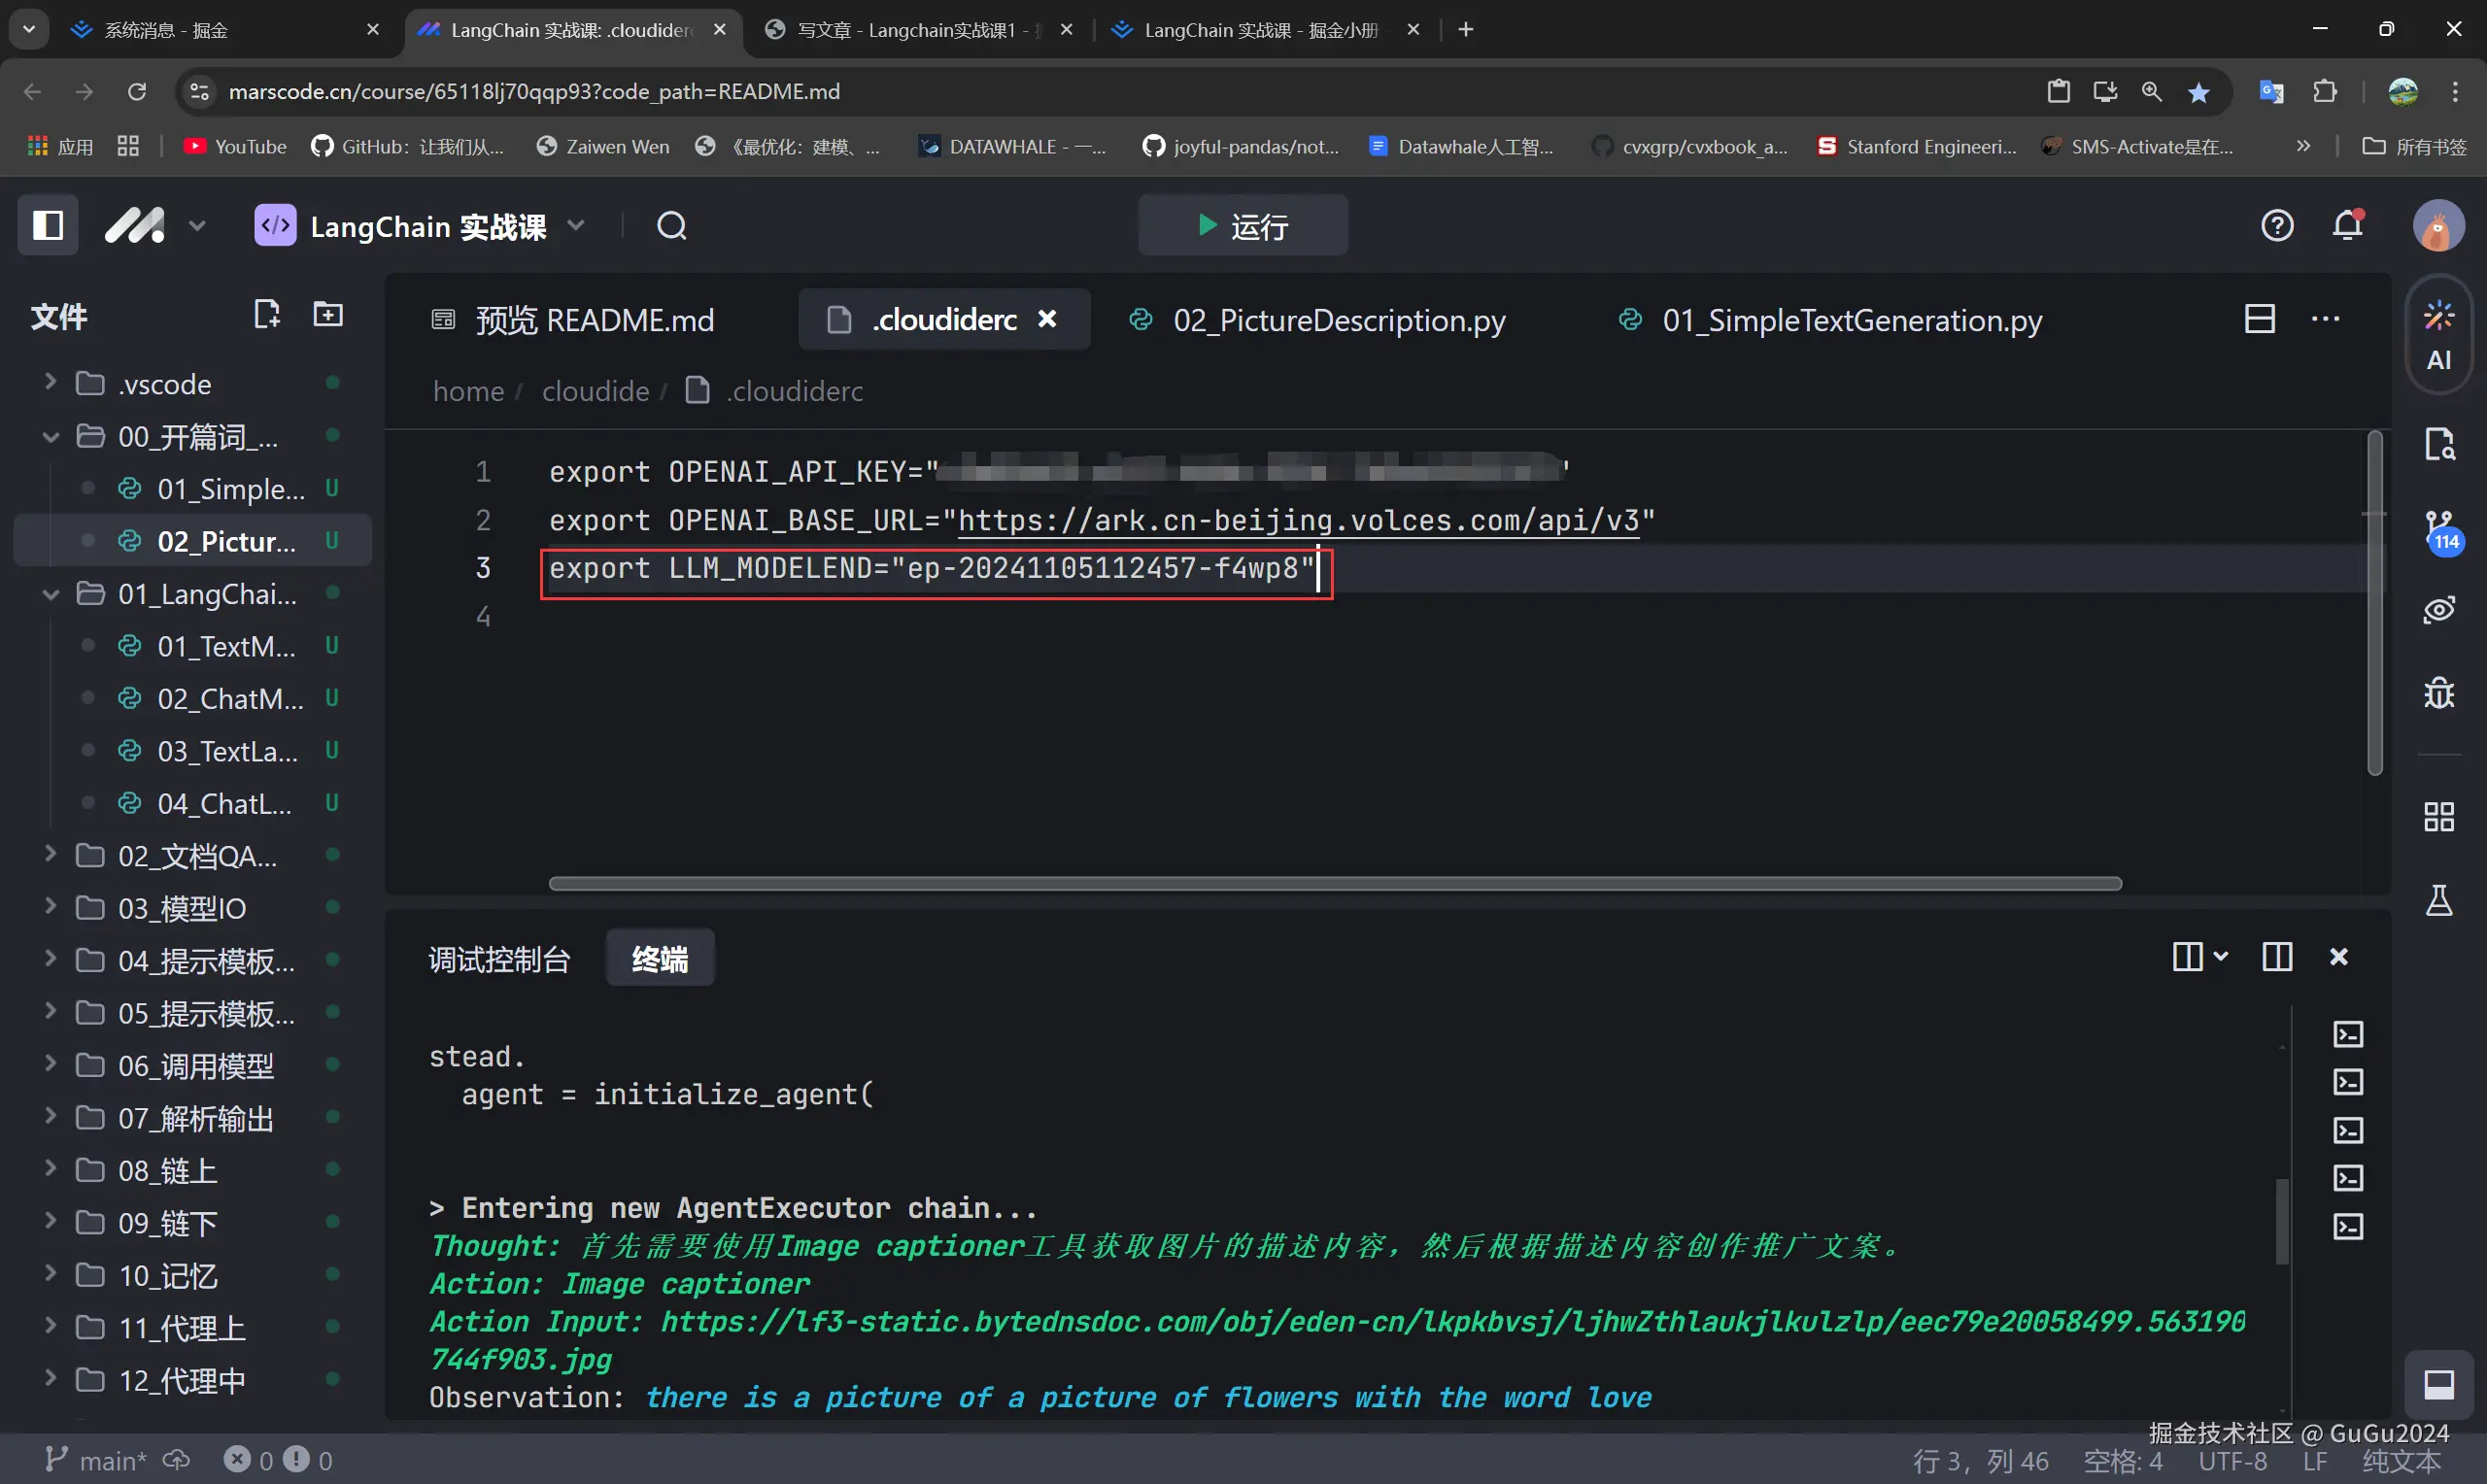Click the editor horizontal scrollbar
The height and width of the screenshot is (1484, 2487).
coord(1334,883)
